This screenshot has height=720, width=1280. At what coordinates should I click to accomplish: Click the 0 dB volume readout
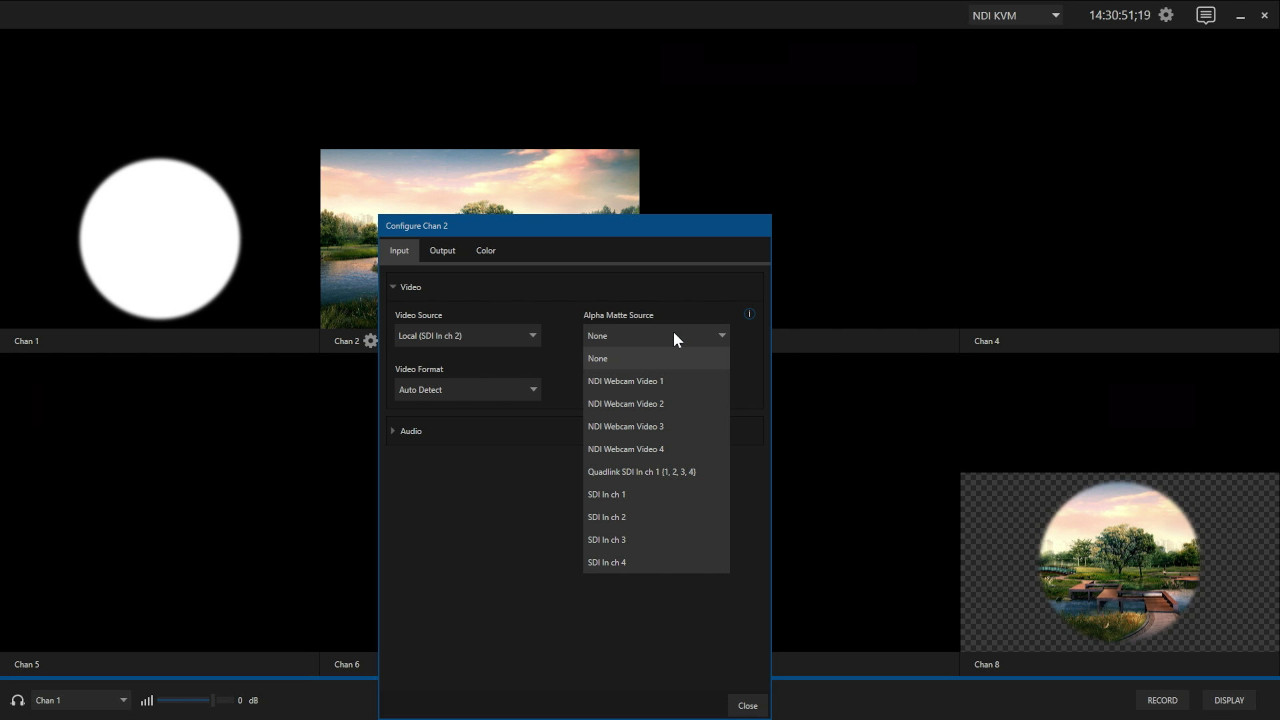click(248, 700)
